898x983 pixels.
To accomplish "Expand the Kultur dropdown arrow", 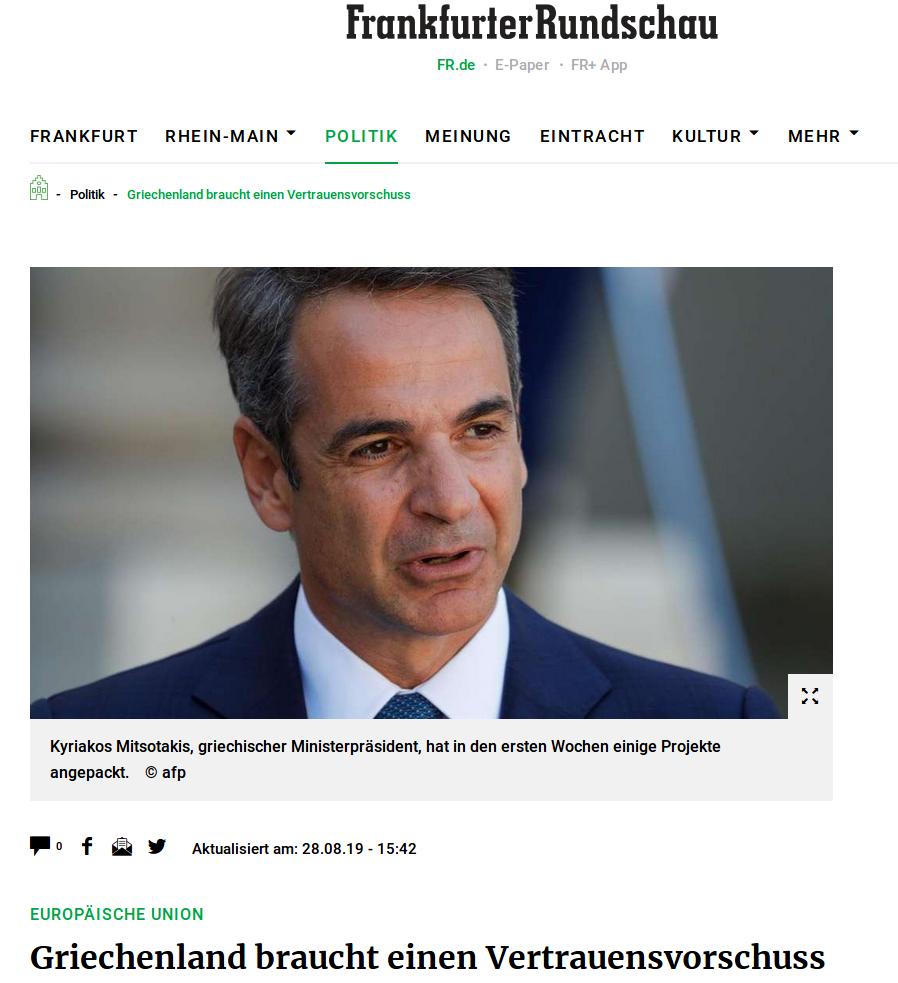I will [x=754, y=134].
